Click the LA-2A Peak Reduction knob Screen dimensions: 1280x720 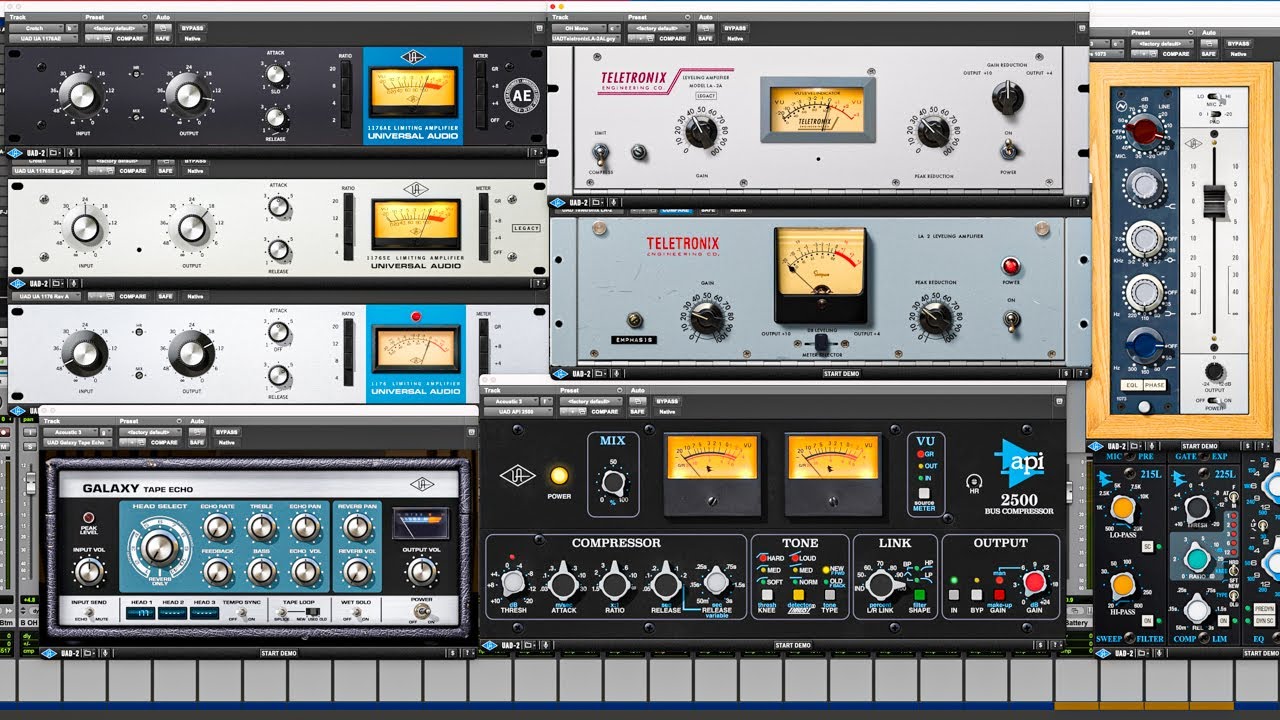click(933, 131)
